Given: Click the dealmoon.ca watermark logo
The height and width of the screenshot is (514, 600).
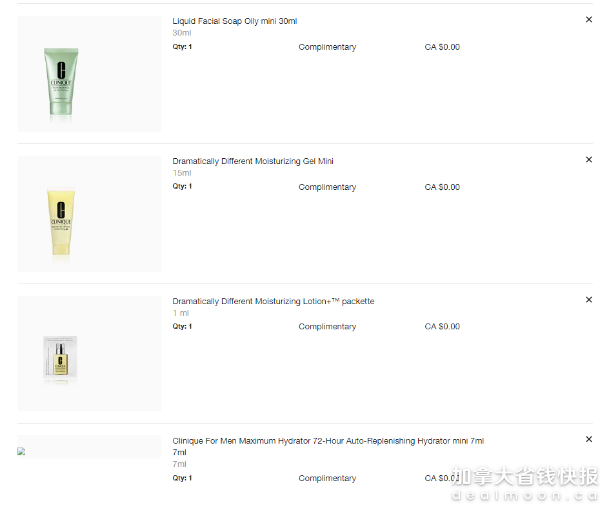Looking at the screenshot, I should pyautogui.click(x=525, y=484).
